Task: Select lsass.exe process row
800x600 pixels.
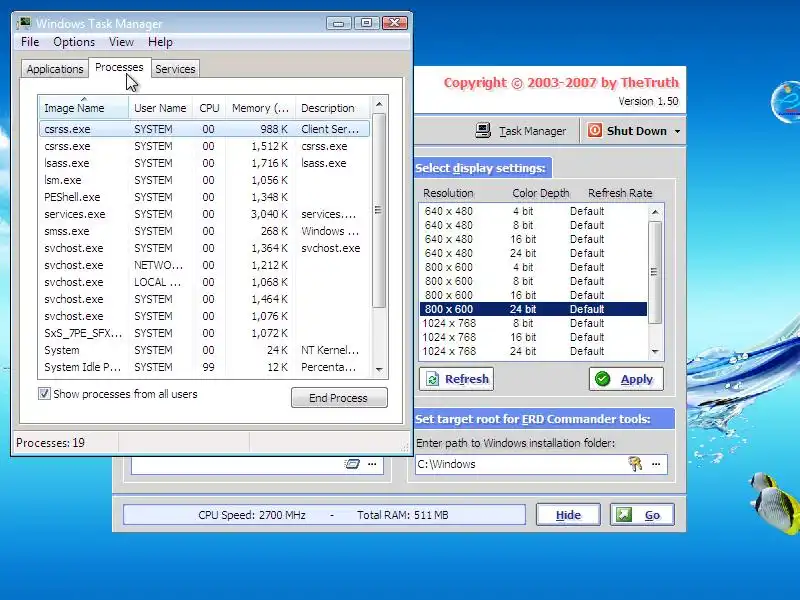Action: 204,163
